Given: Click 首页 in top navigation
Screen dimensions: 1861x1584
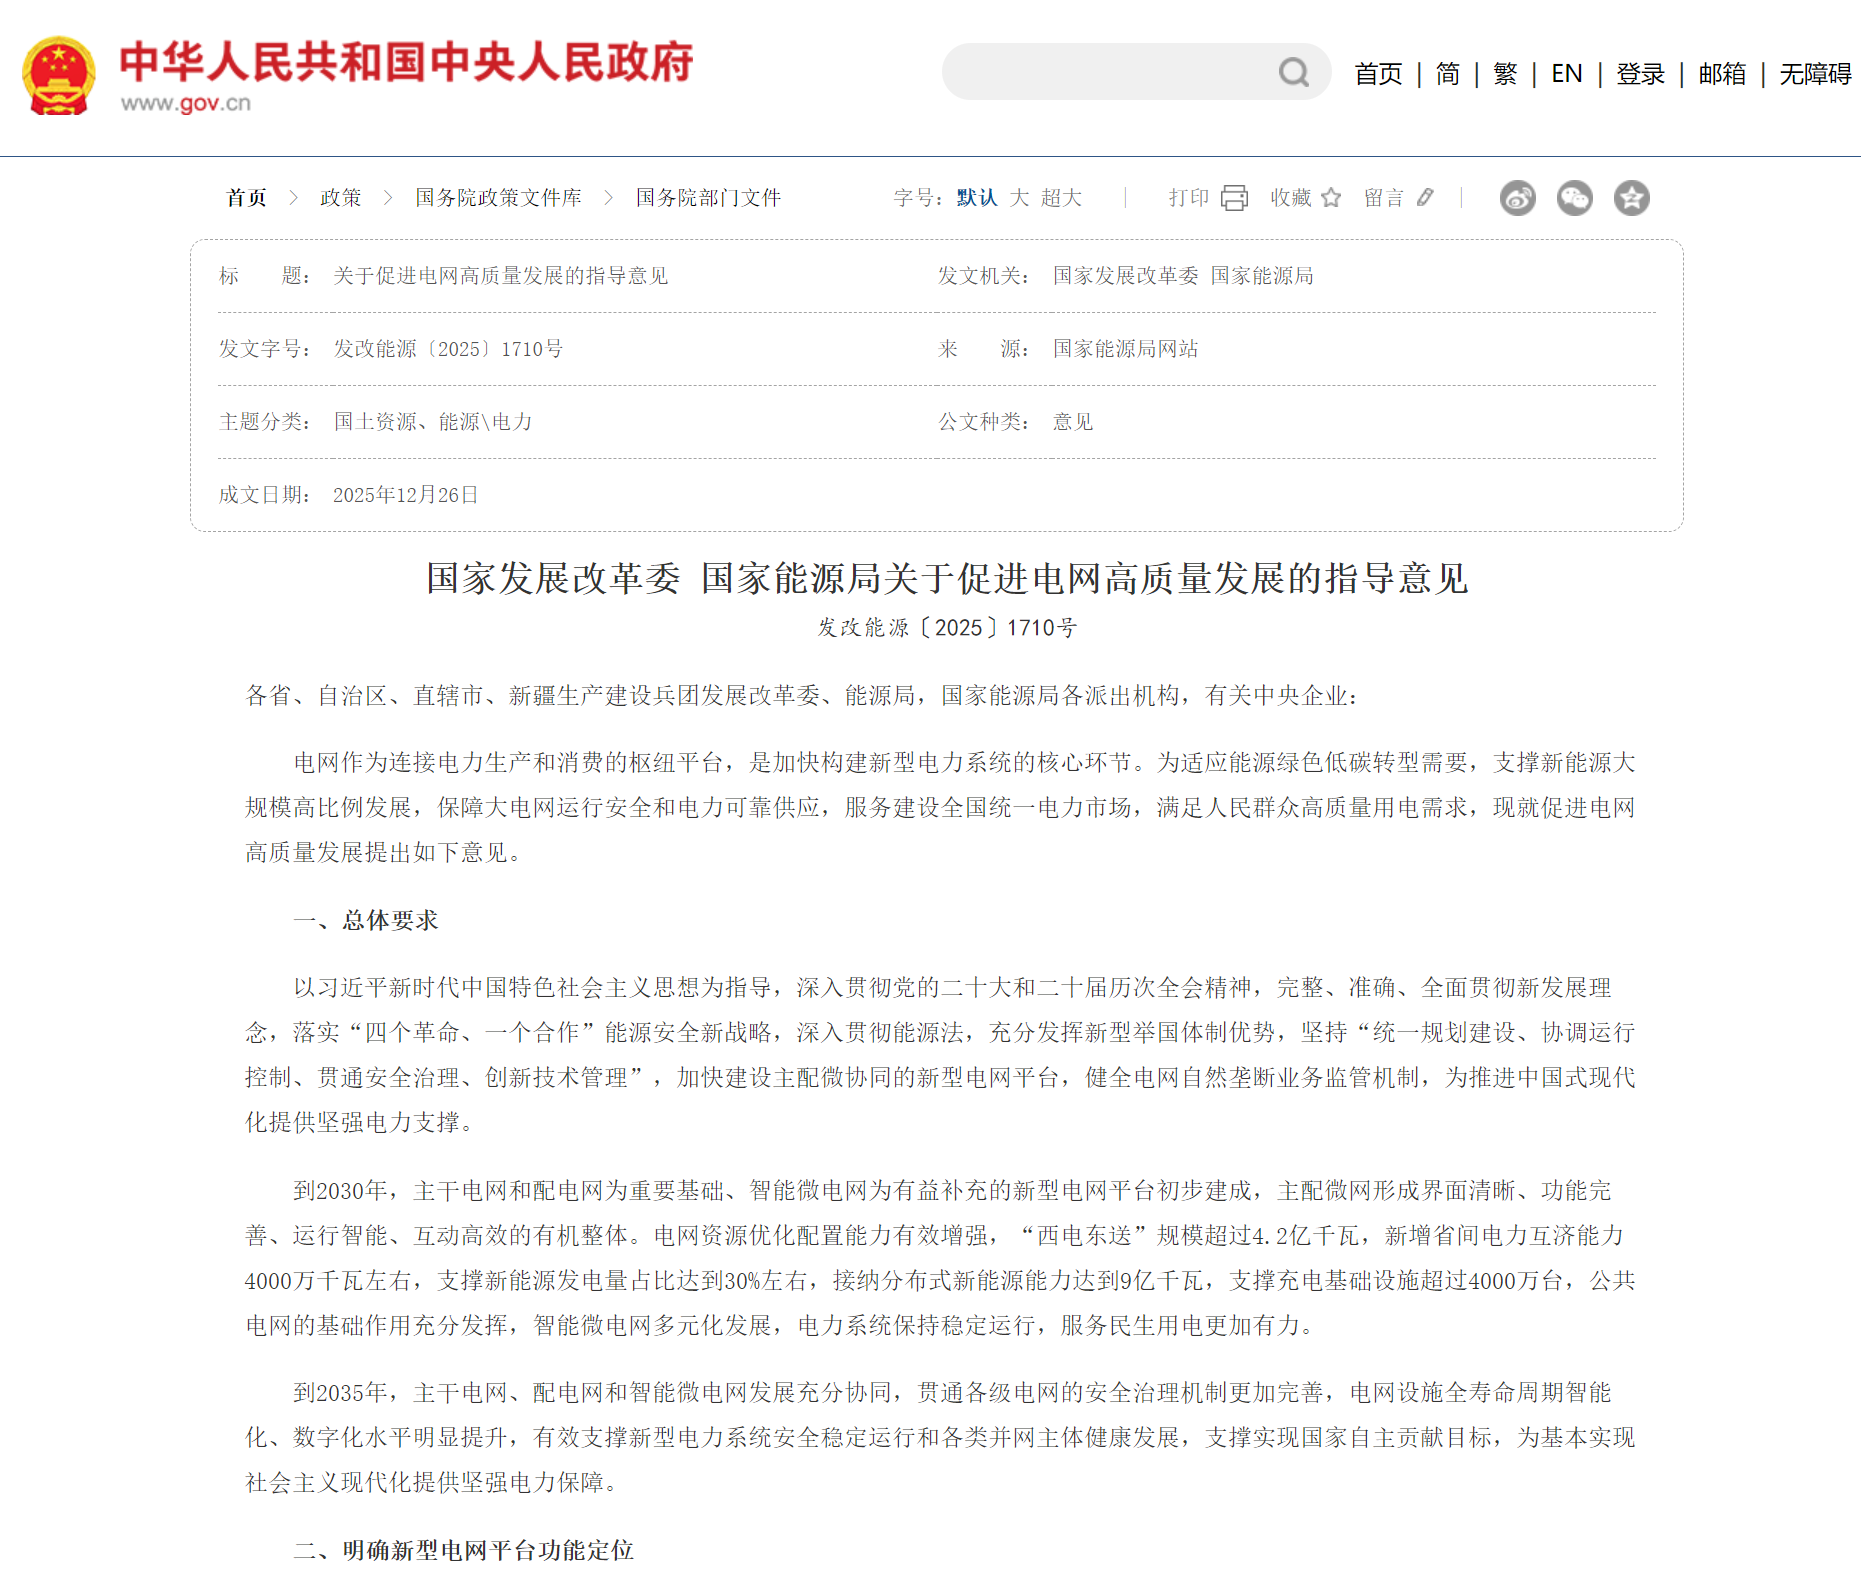Looking at the screenshot, I should (1377, 74).
